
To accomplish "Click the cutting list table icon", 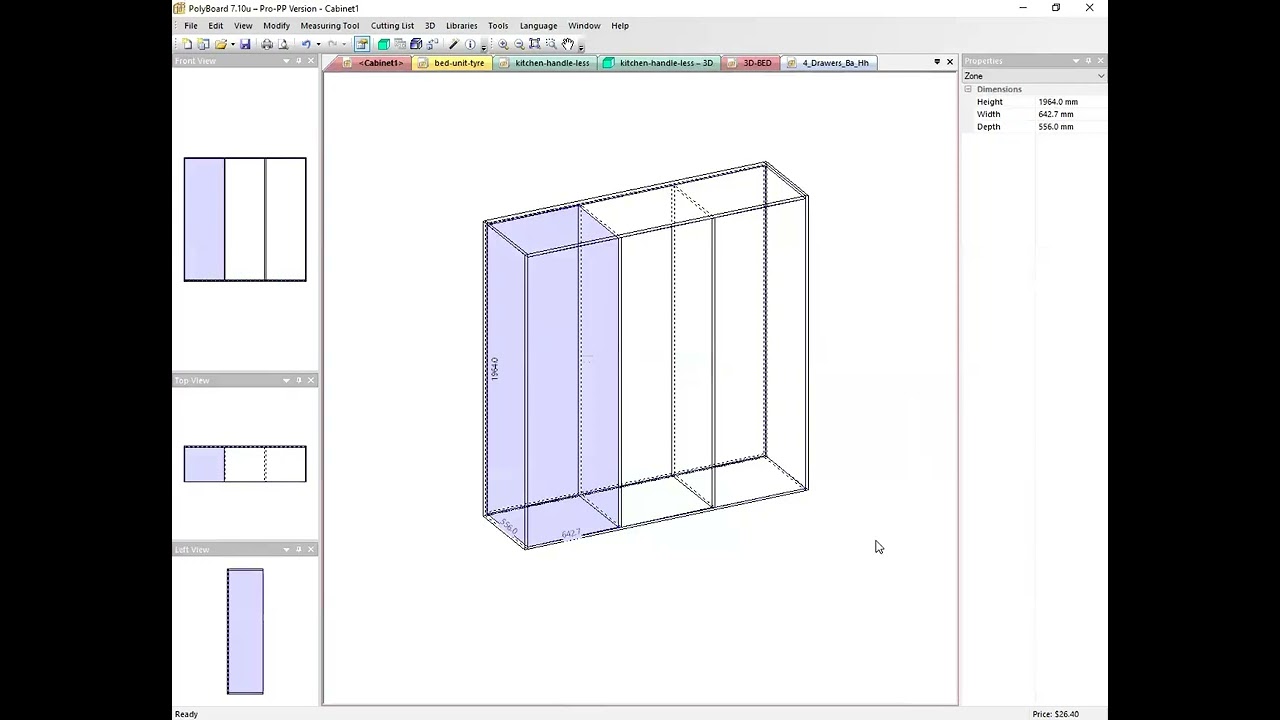I will tap(400, 44).
